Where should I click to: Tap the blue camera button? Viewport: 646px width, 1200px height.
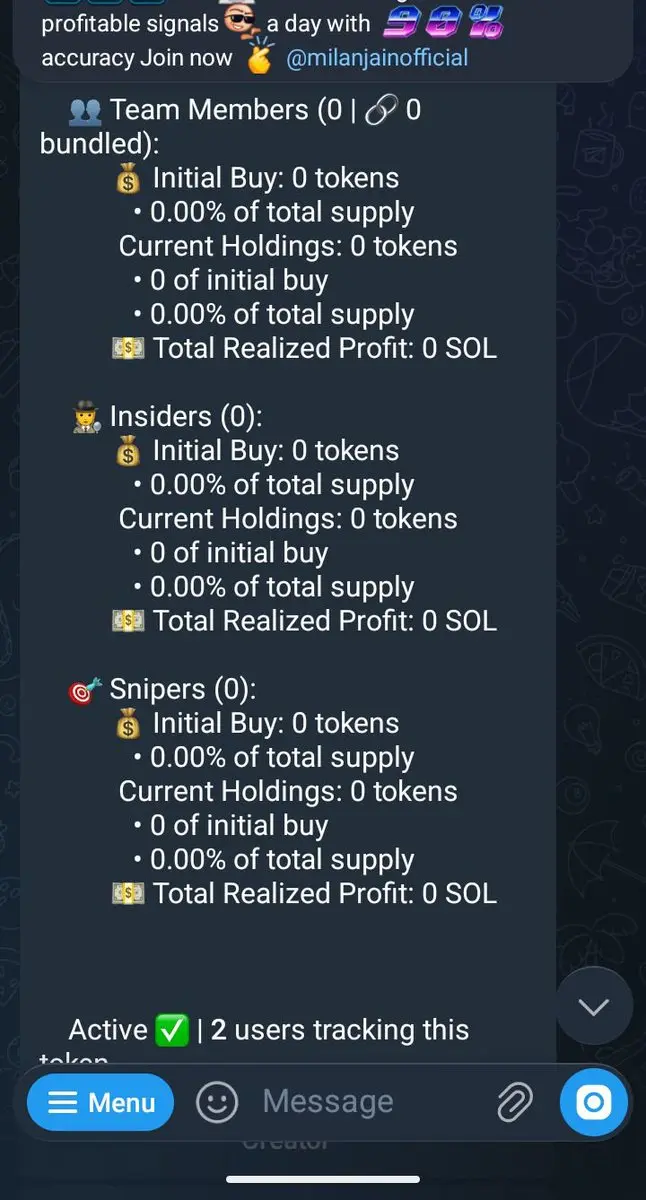click(594, 1103)
